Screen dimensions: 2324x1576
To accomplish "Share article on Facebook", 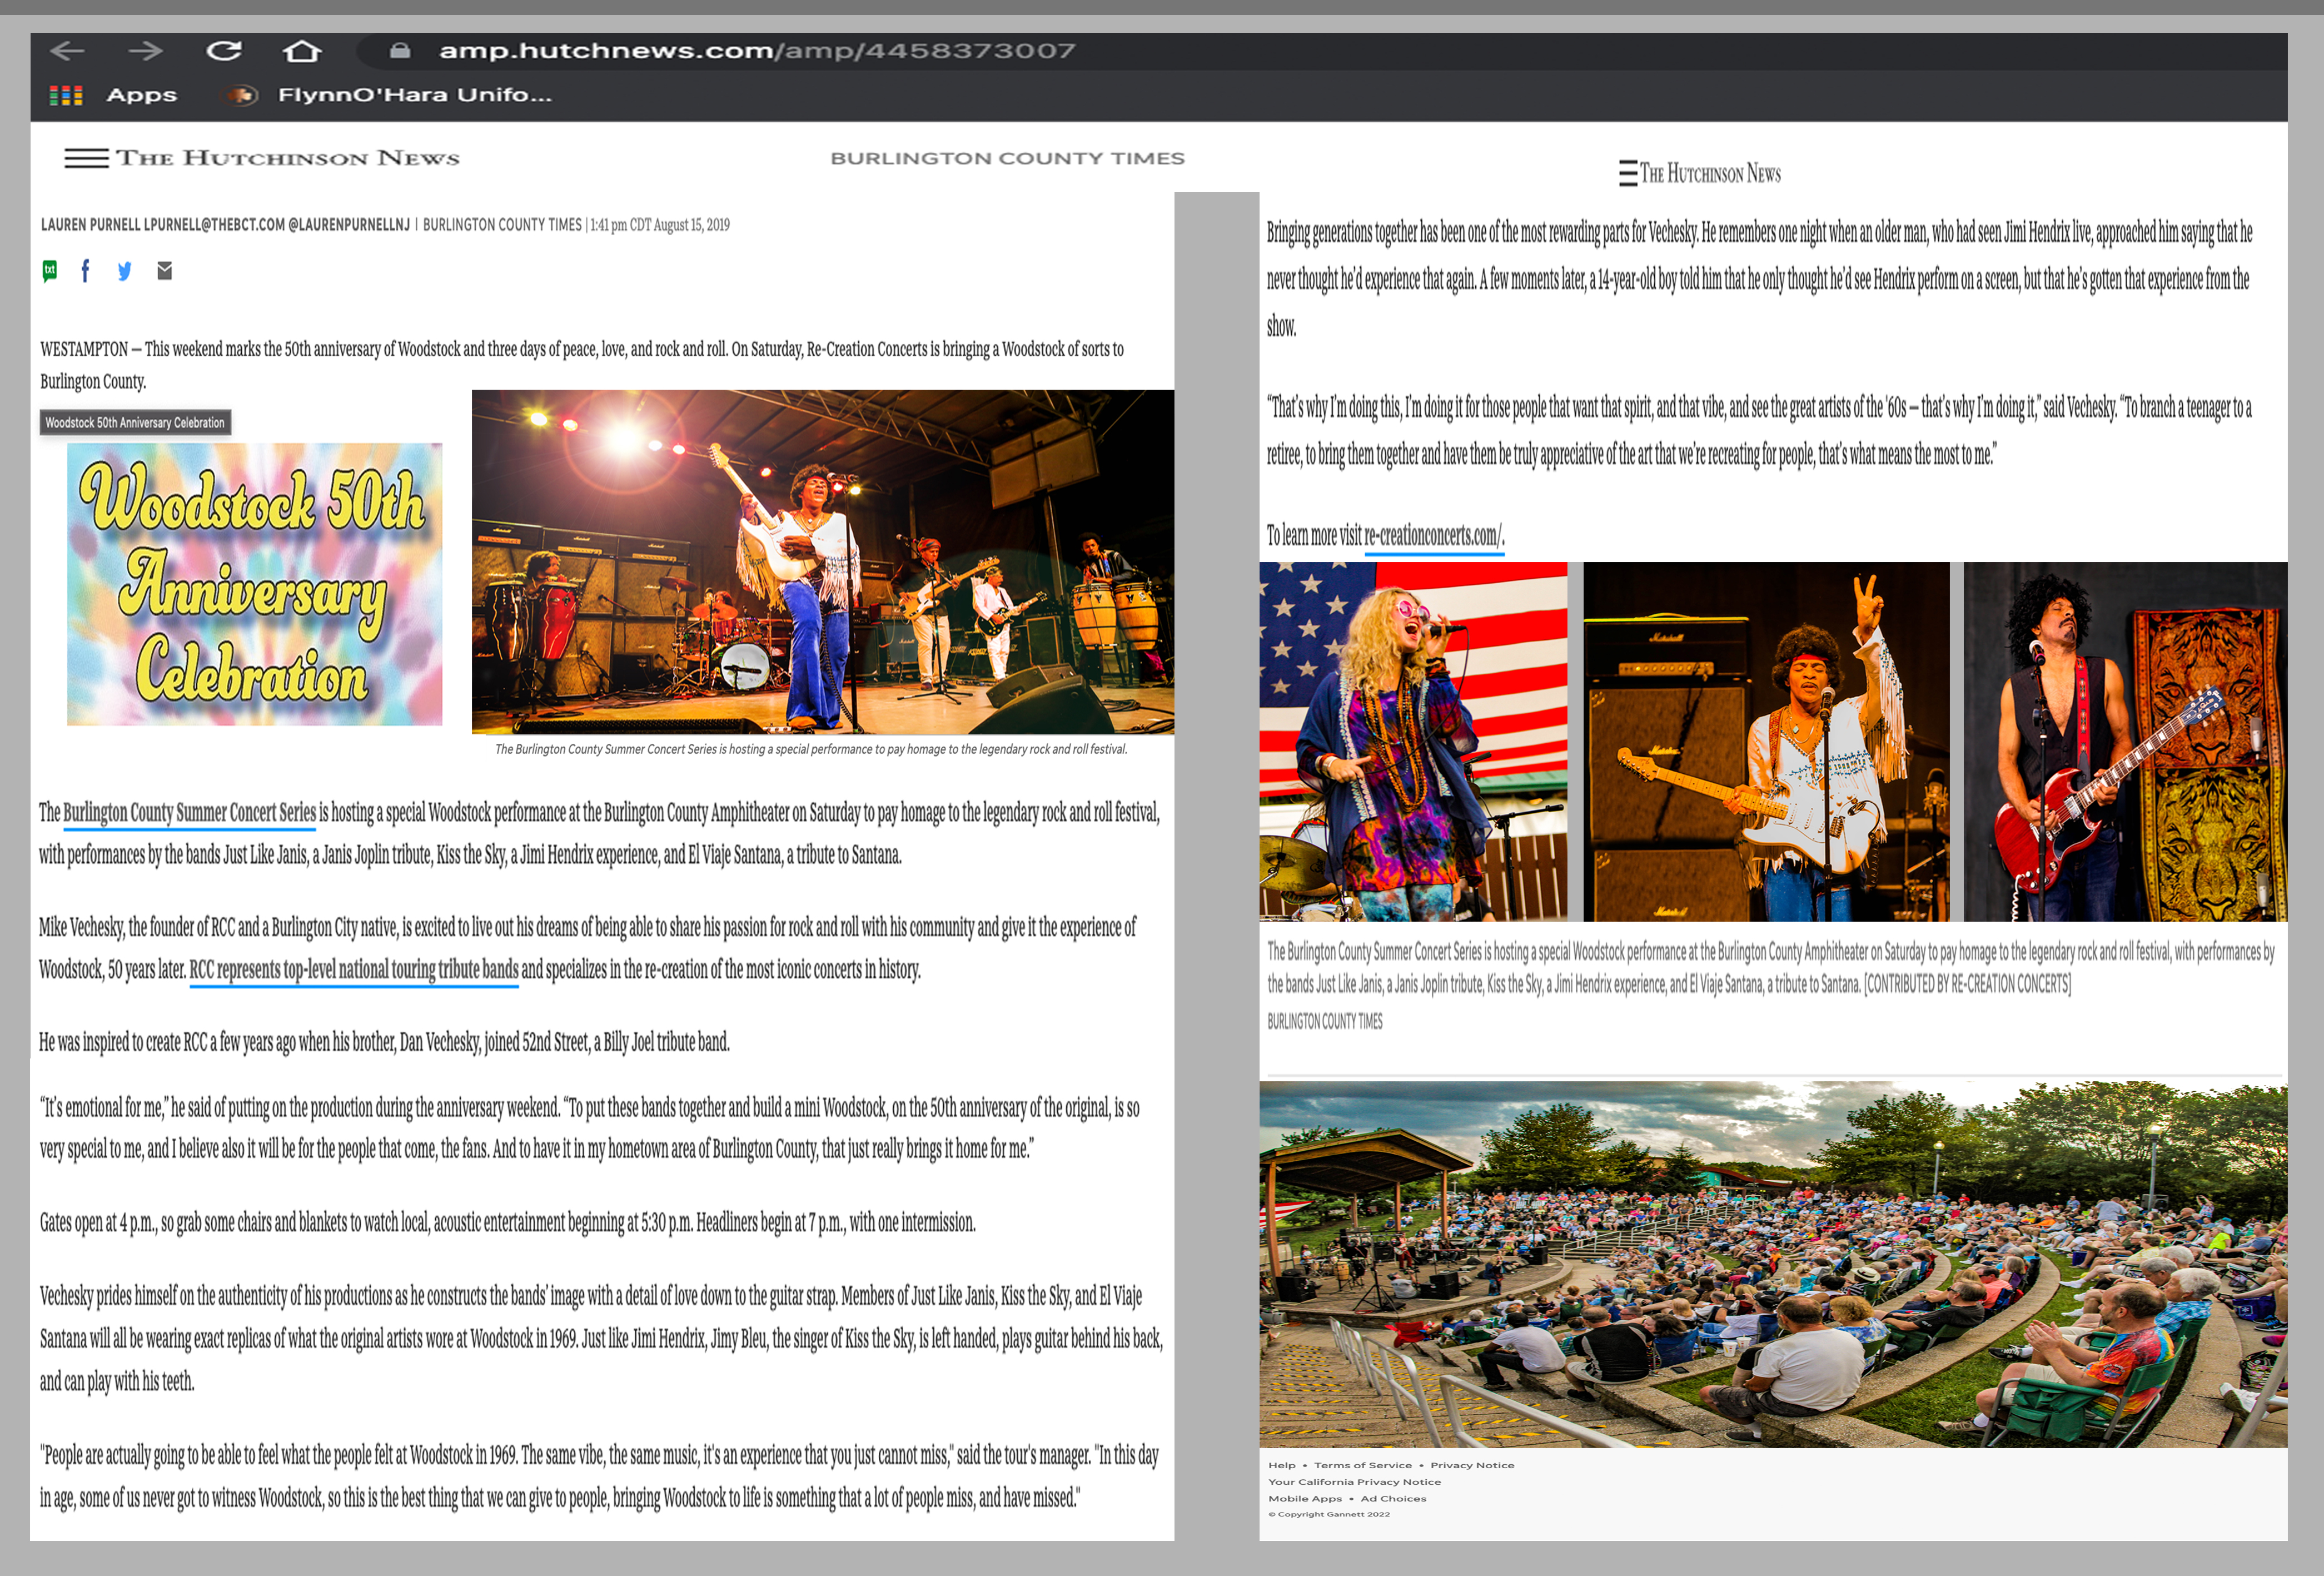I will [85, 271].
